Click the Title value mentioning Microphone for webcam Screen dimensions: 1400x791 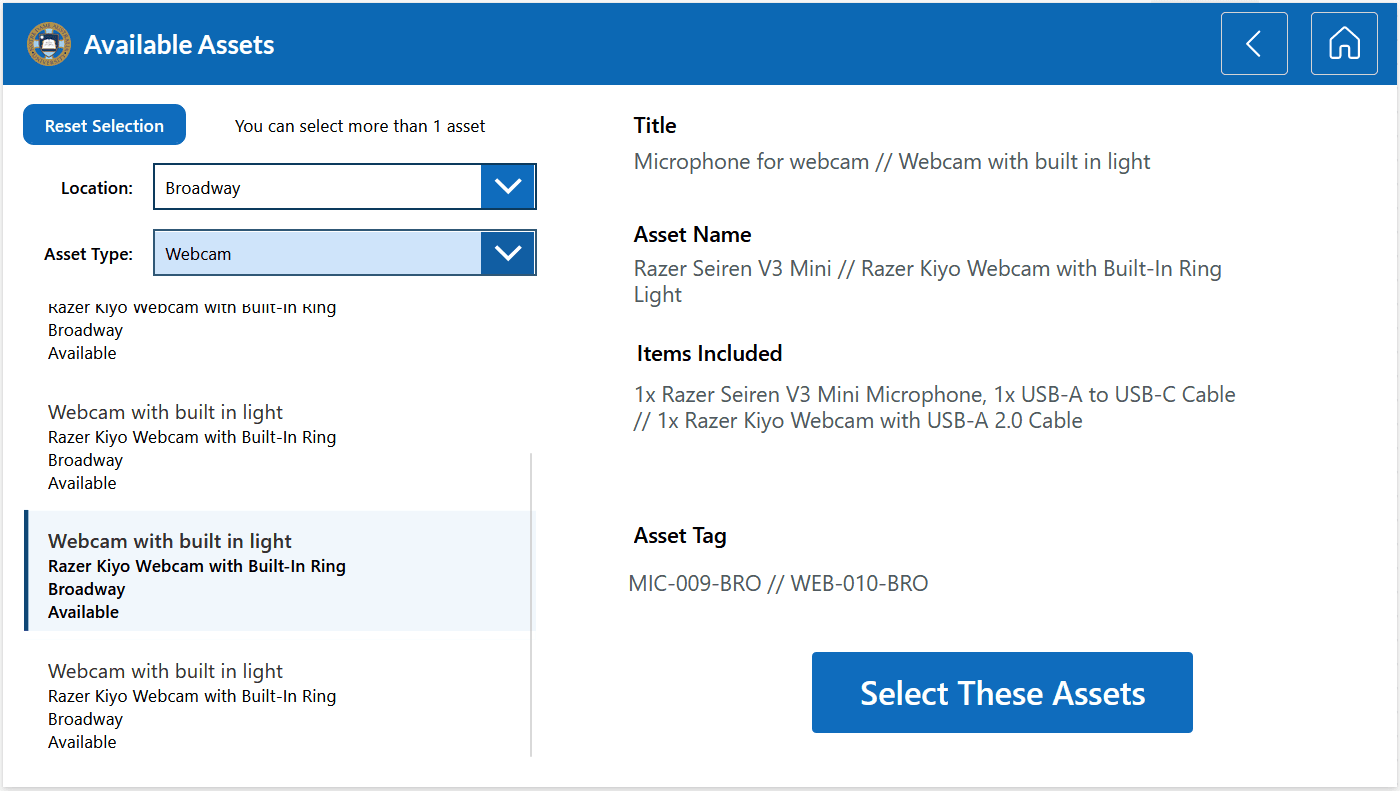891,161
